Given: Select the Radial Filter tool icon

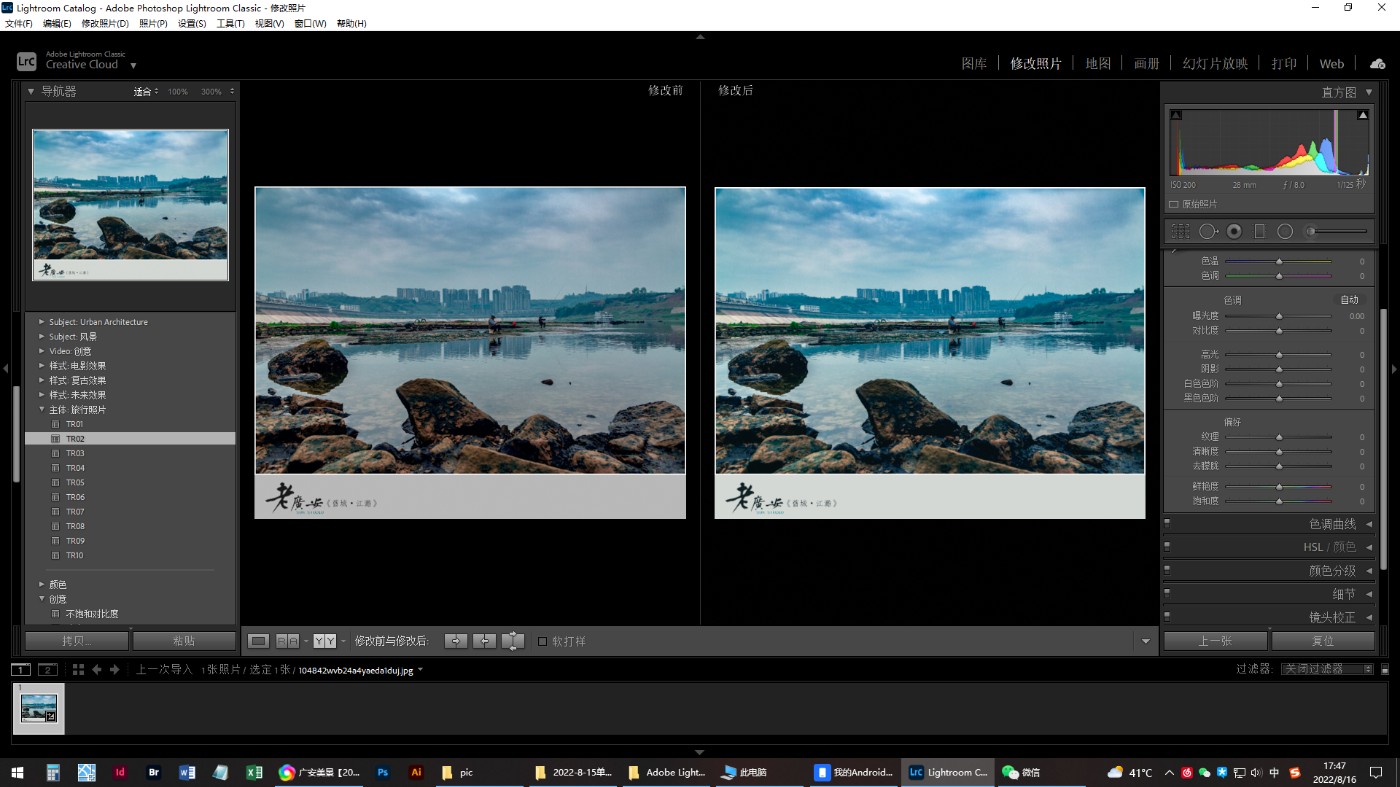Looking at the screenshot, I should 1285,231.
